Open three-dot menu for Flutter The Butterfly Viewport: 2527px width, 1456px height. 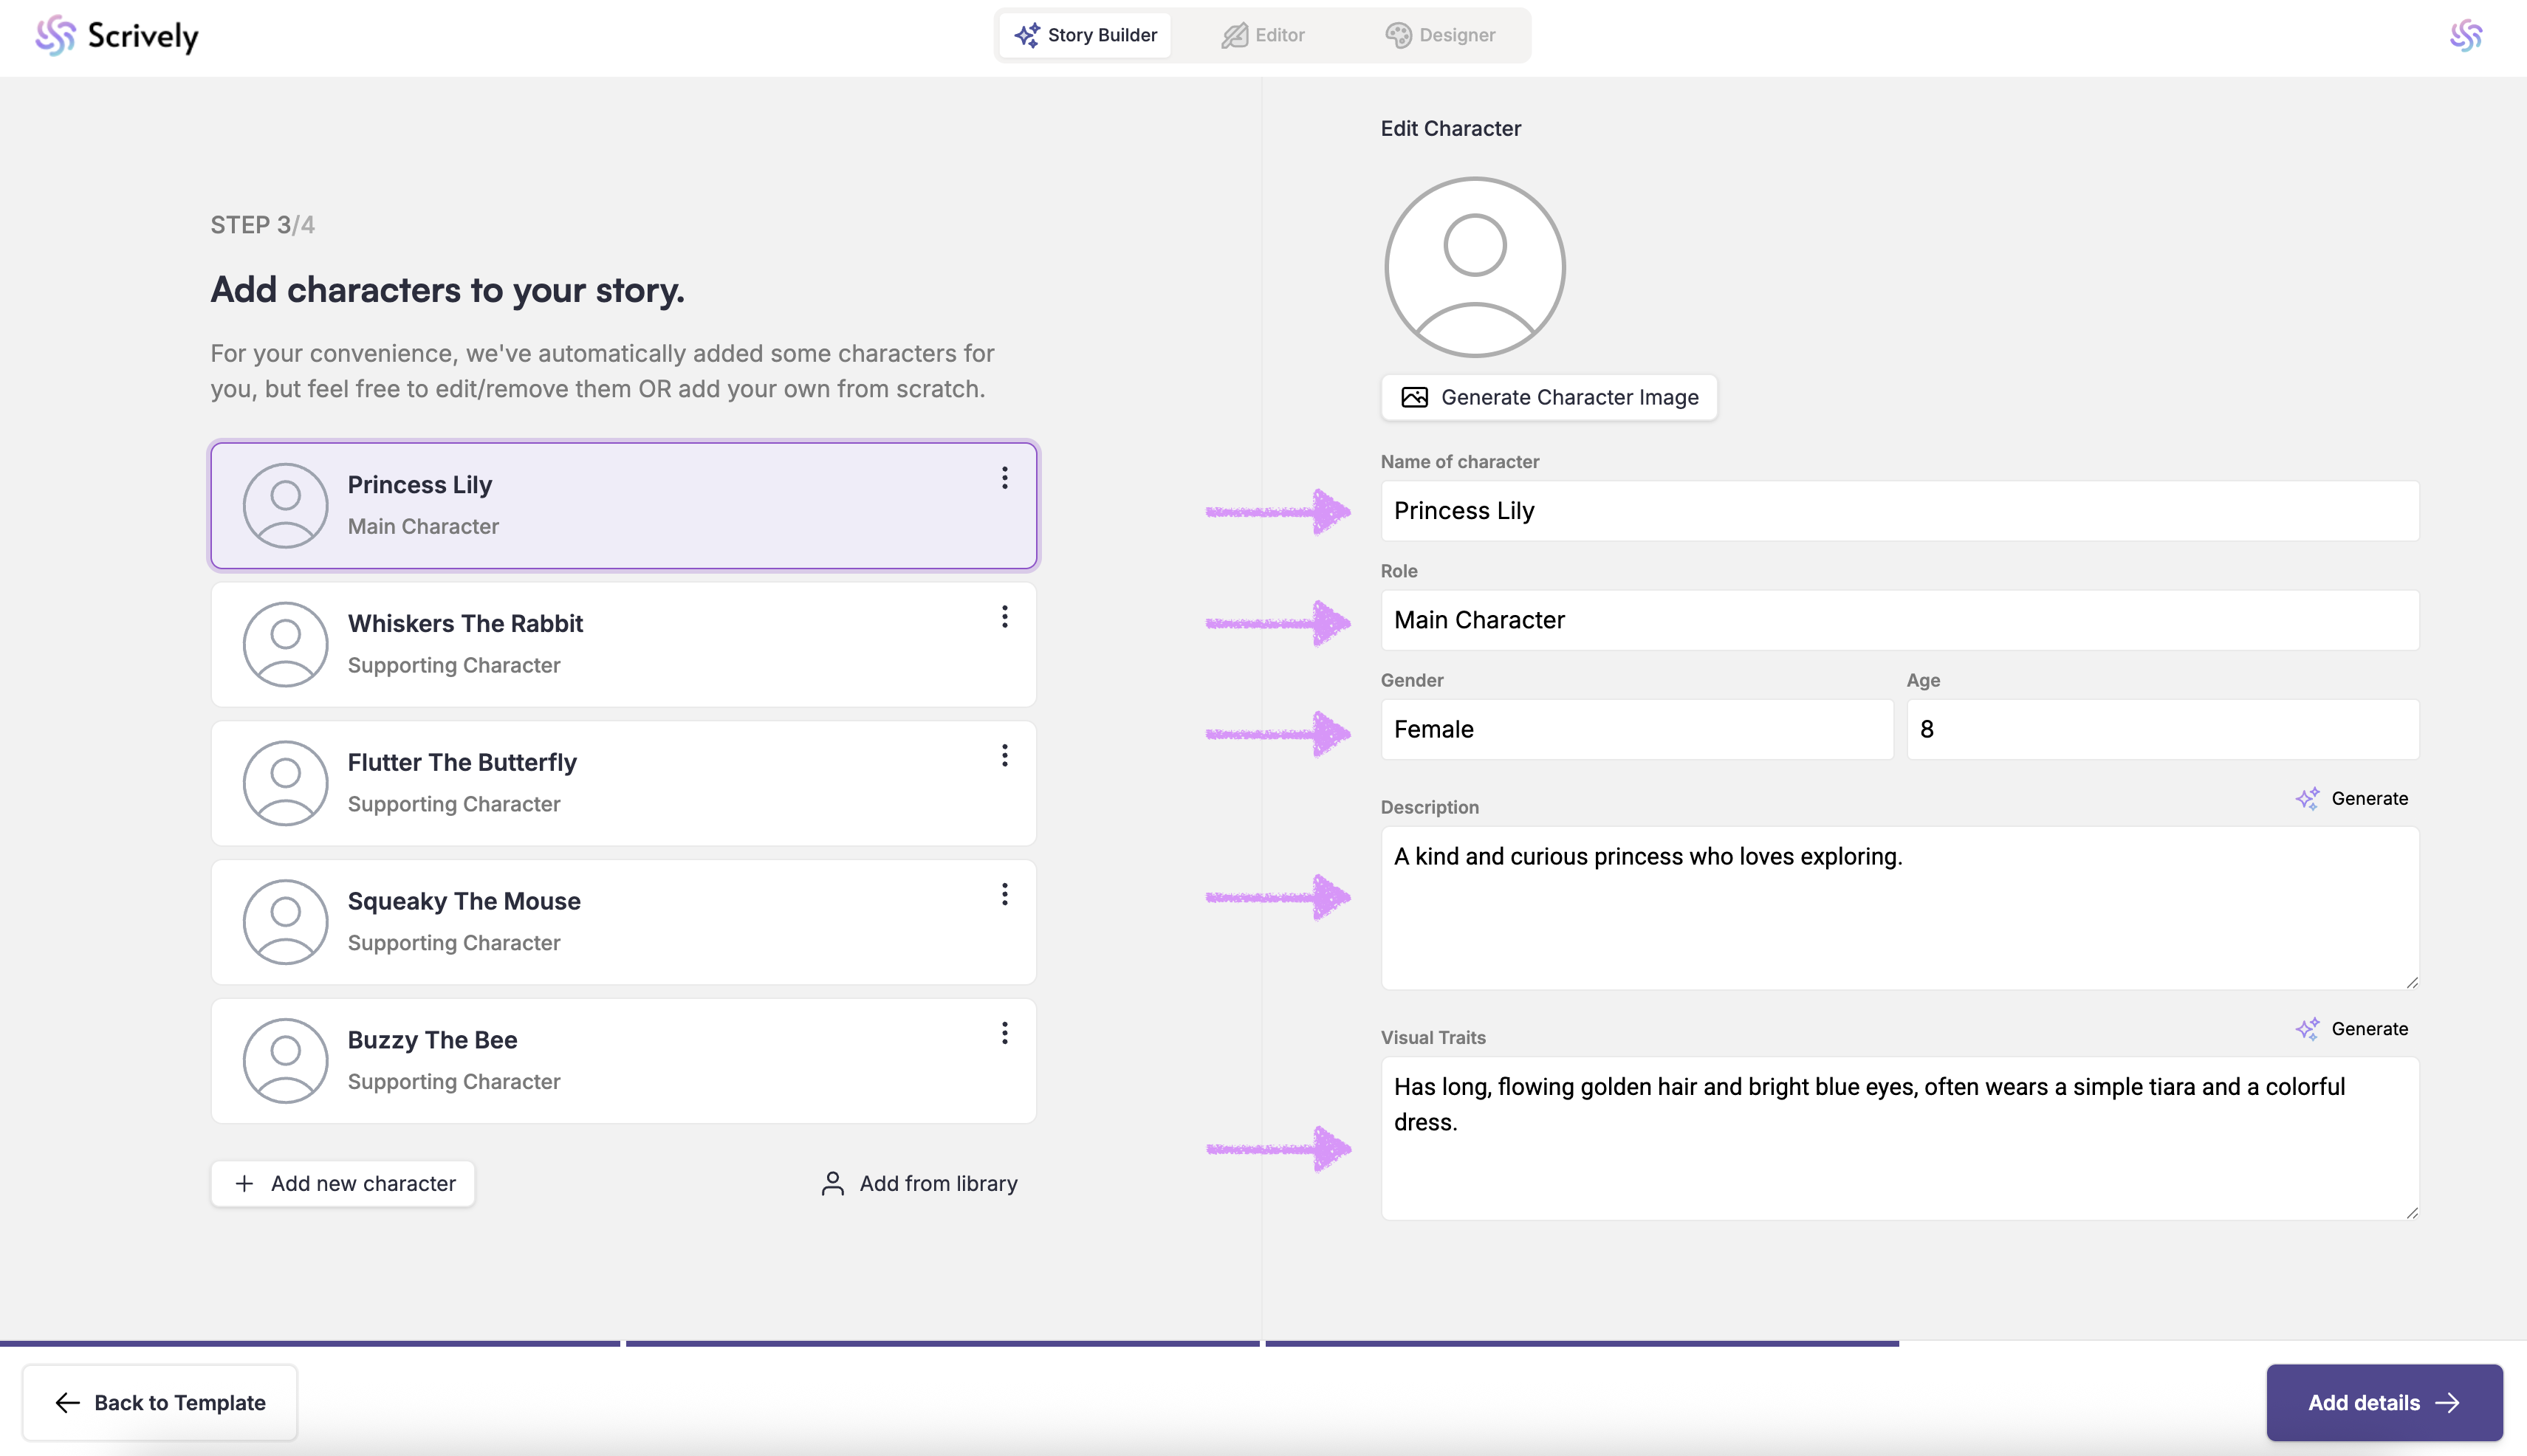tap(1004, 756)
